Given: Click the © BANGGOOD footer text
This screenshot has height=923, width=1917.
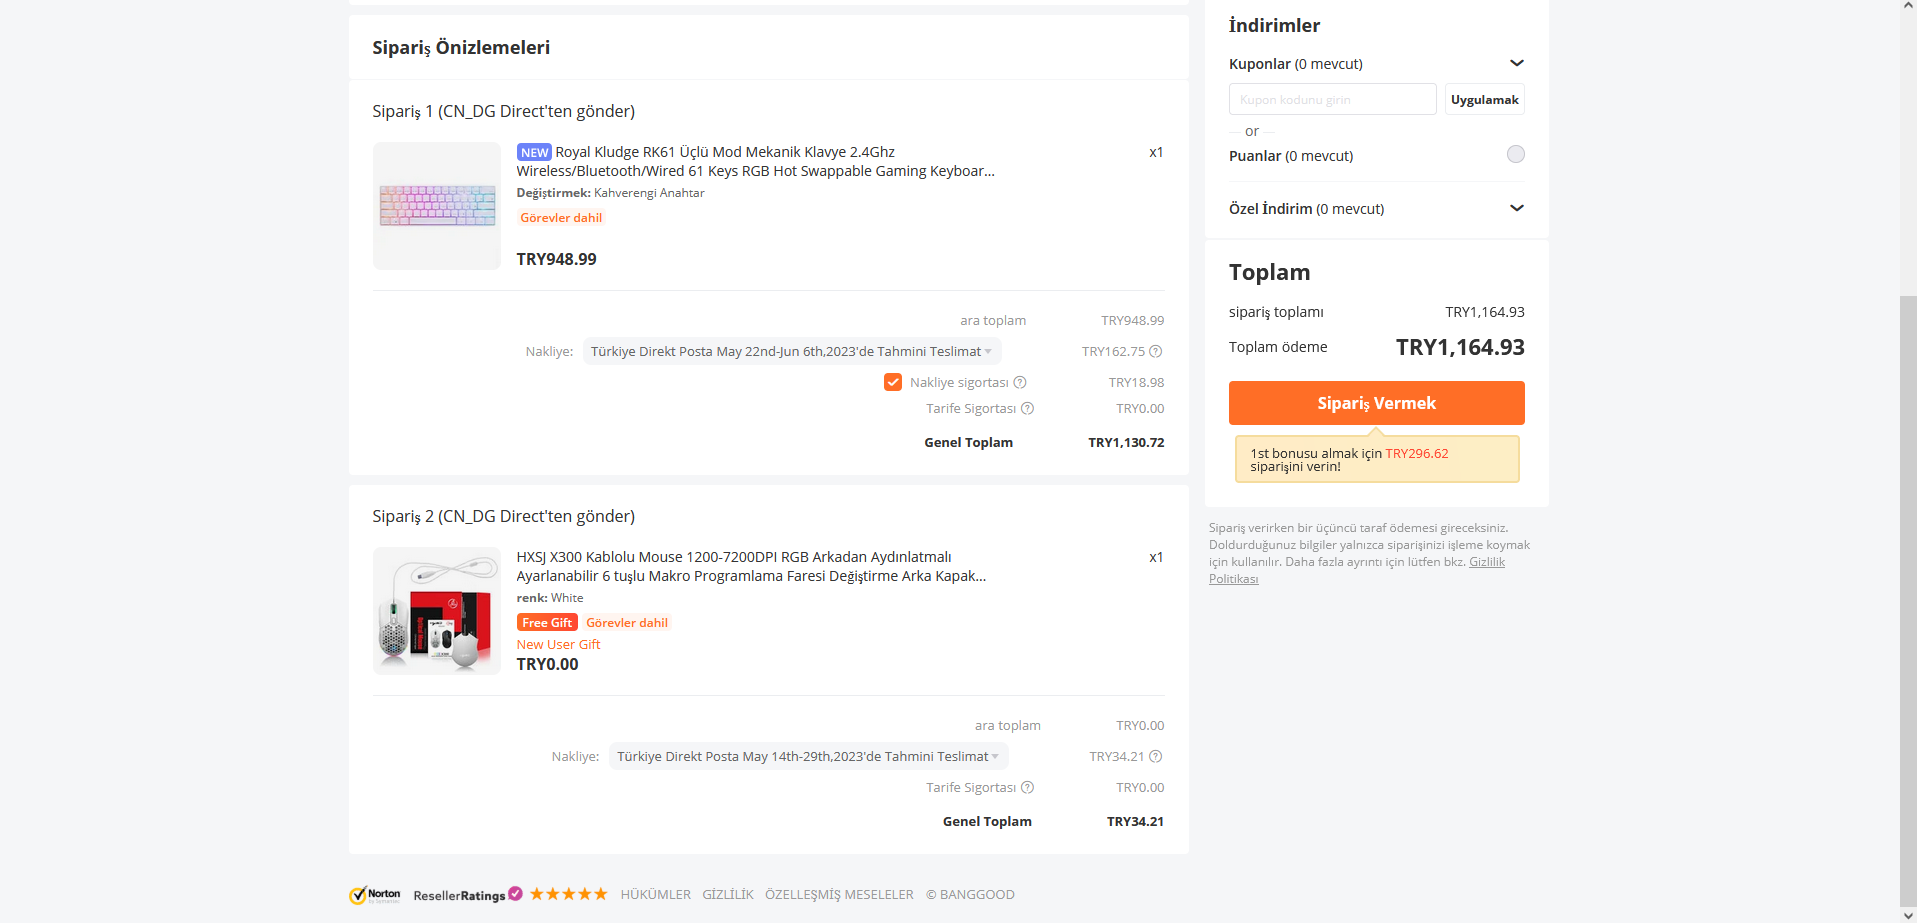Looking at the screenshot, I should pos(970,894).
